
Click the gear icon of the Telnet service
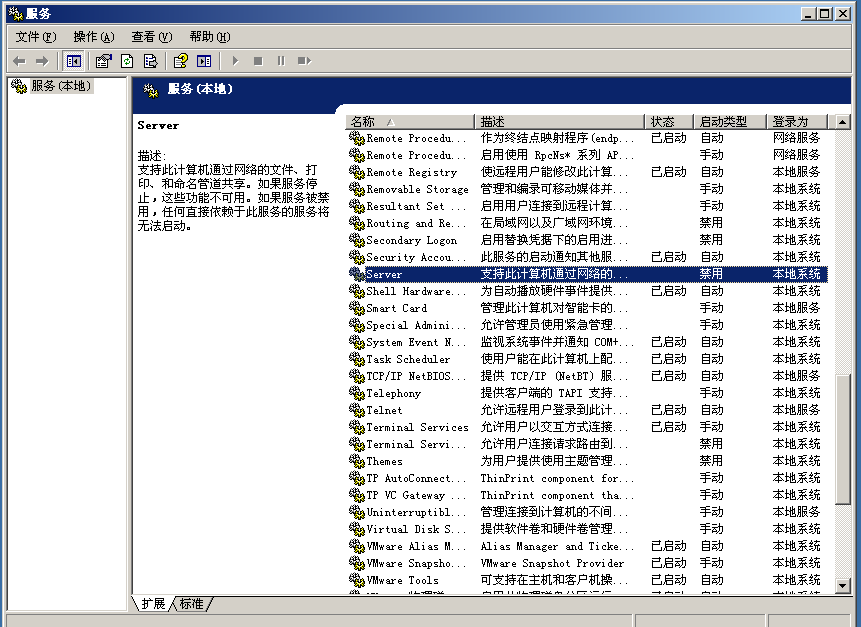356,410
